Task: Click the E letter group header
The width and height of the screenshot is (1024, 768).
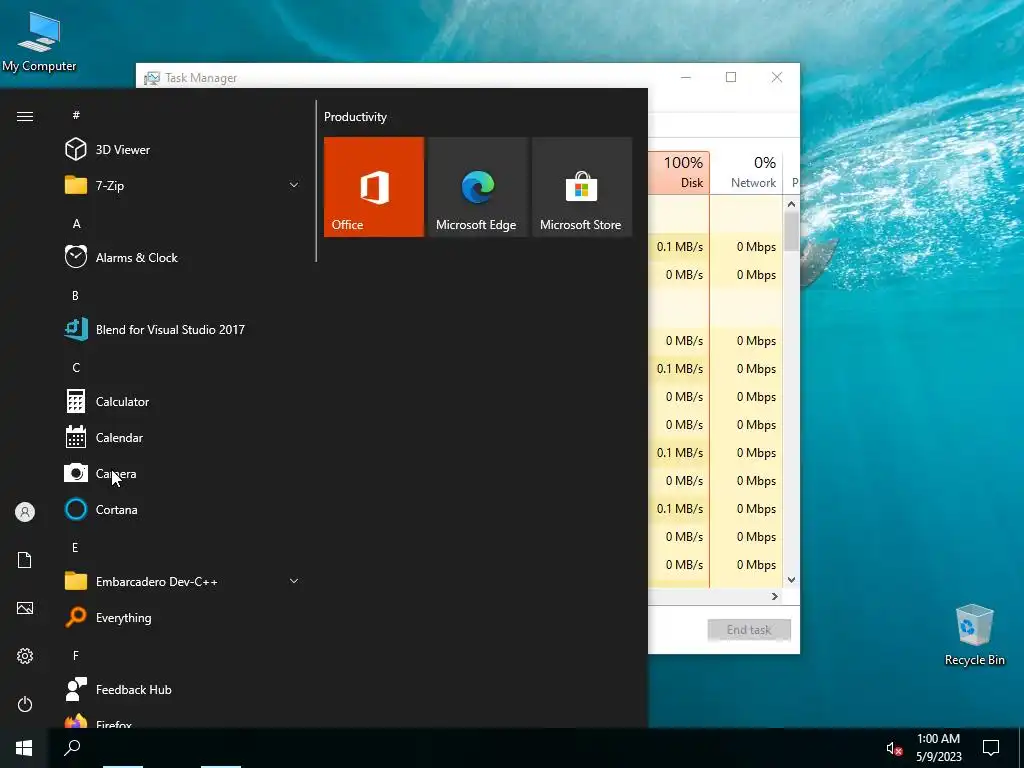Action: [x=76, y=547]
